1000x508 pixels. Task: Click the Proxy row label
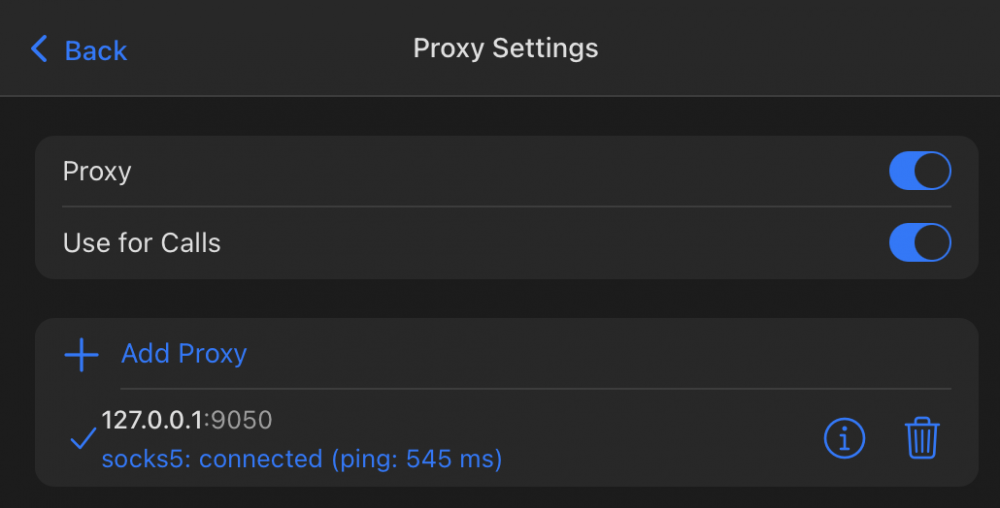[x=97, y=171]
